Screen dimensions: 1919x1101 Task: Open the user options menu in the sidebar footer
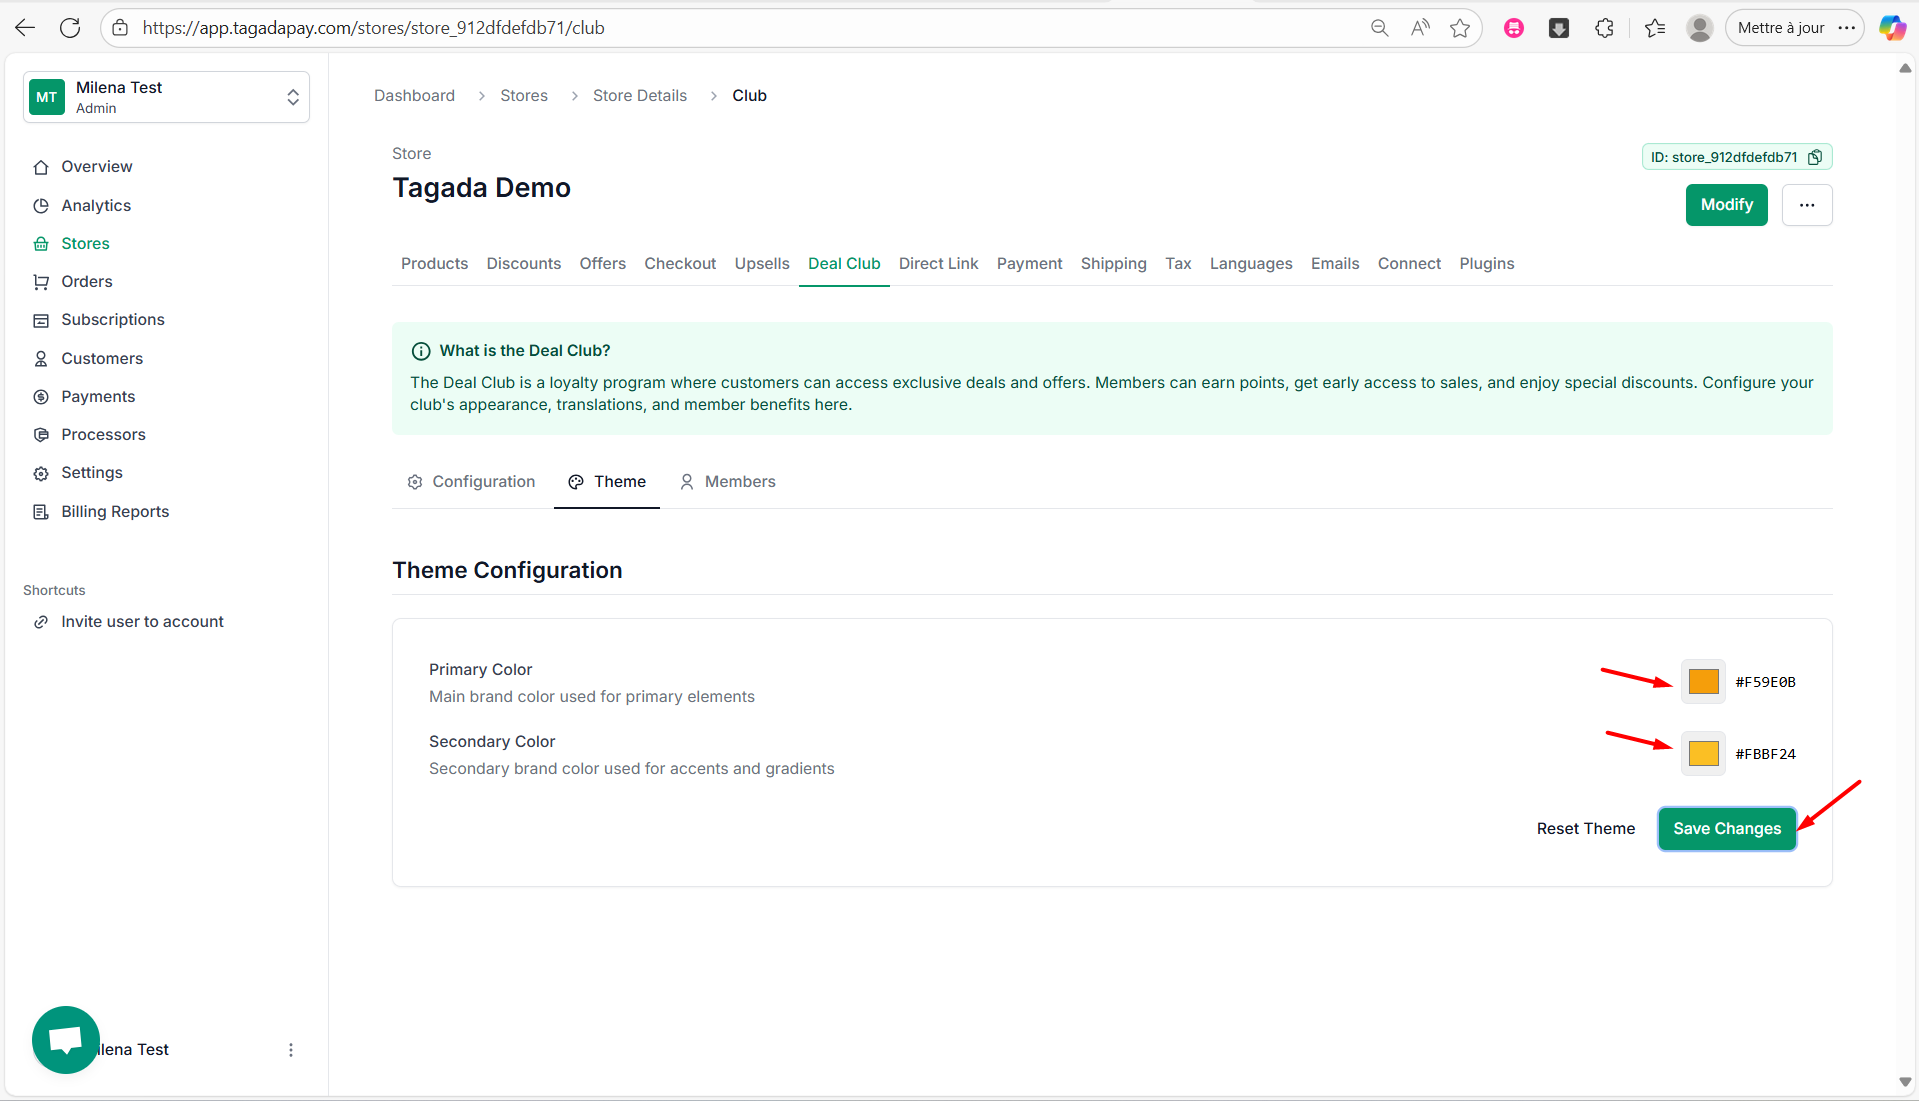[x=291, y=1050]
